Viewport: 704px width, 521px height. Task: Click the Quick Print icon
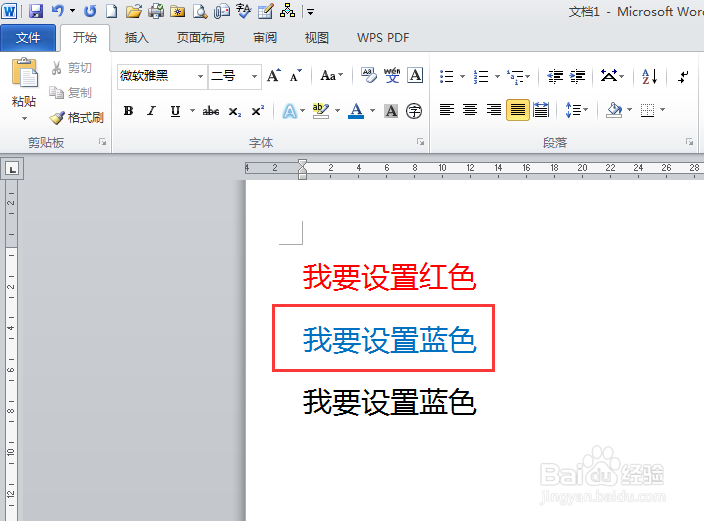pos(156,11)
